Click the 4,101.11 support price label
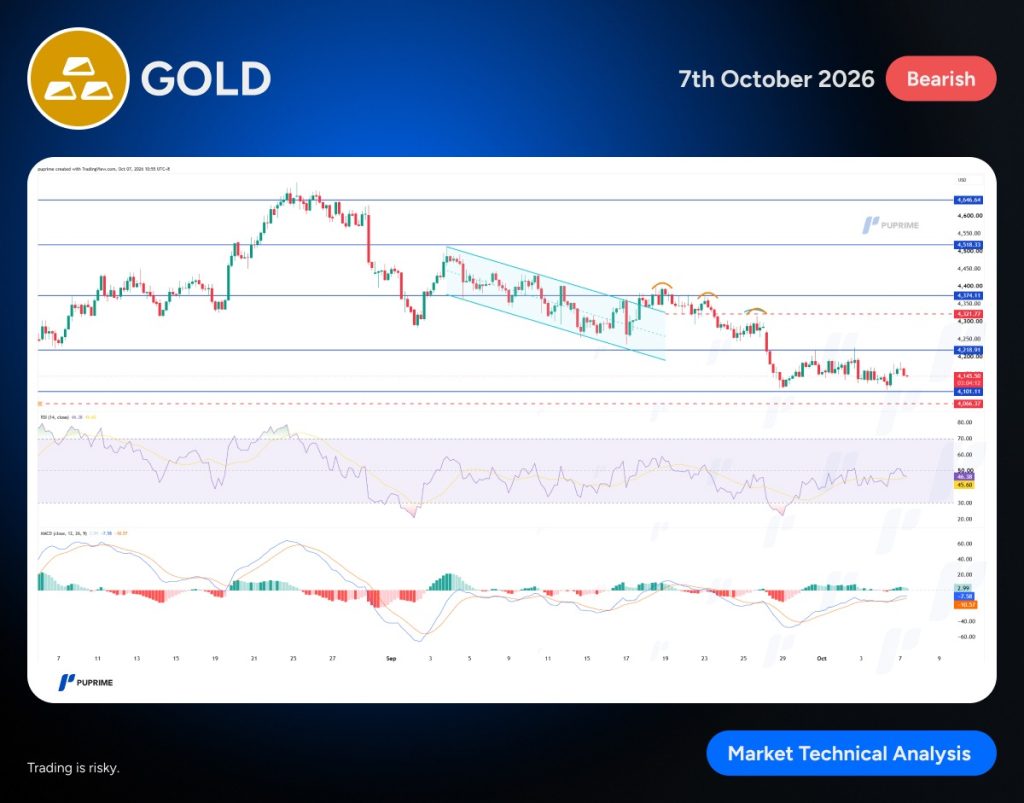The image size is (1024, 803). [x=968, y=392]
